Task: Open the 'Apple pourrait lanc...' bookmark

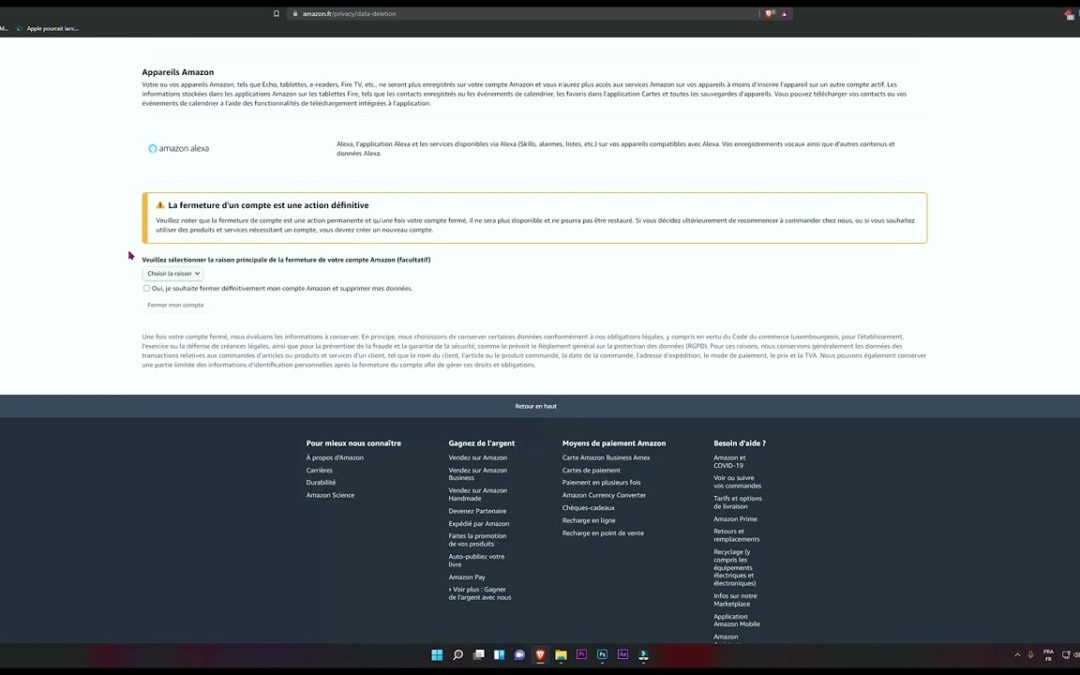Action: tap(48, 29)
